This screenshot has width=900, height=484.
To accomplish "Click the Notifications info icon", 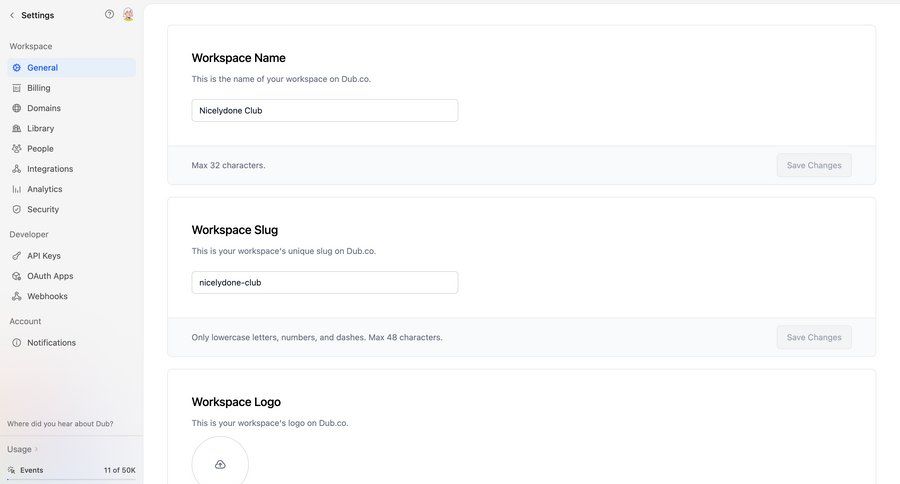I will point(17,343).
